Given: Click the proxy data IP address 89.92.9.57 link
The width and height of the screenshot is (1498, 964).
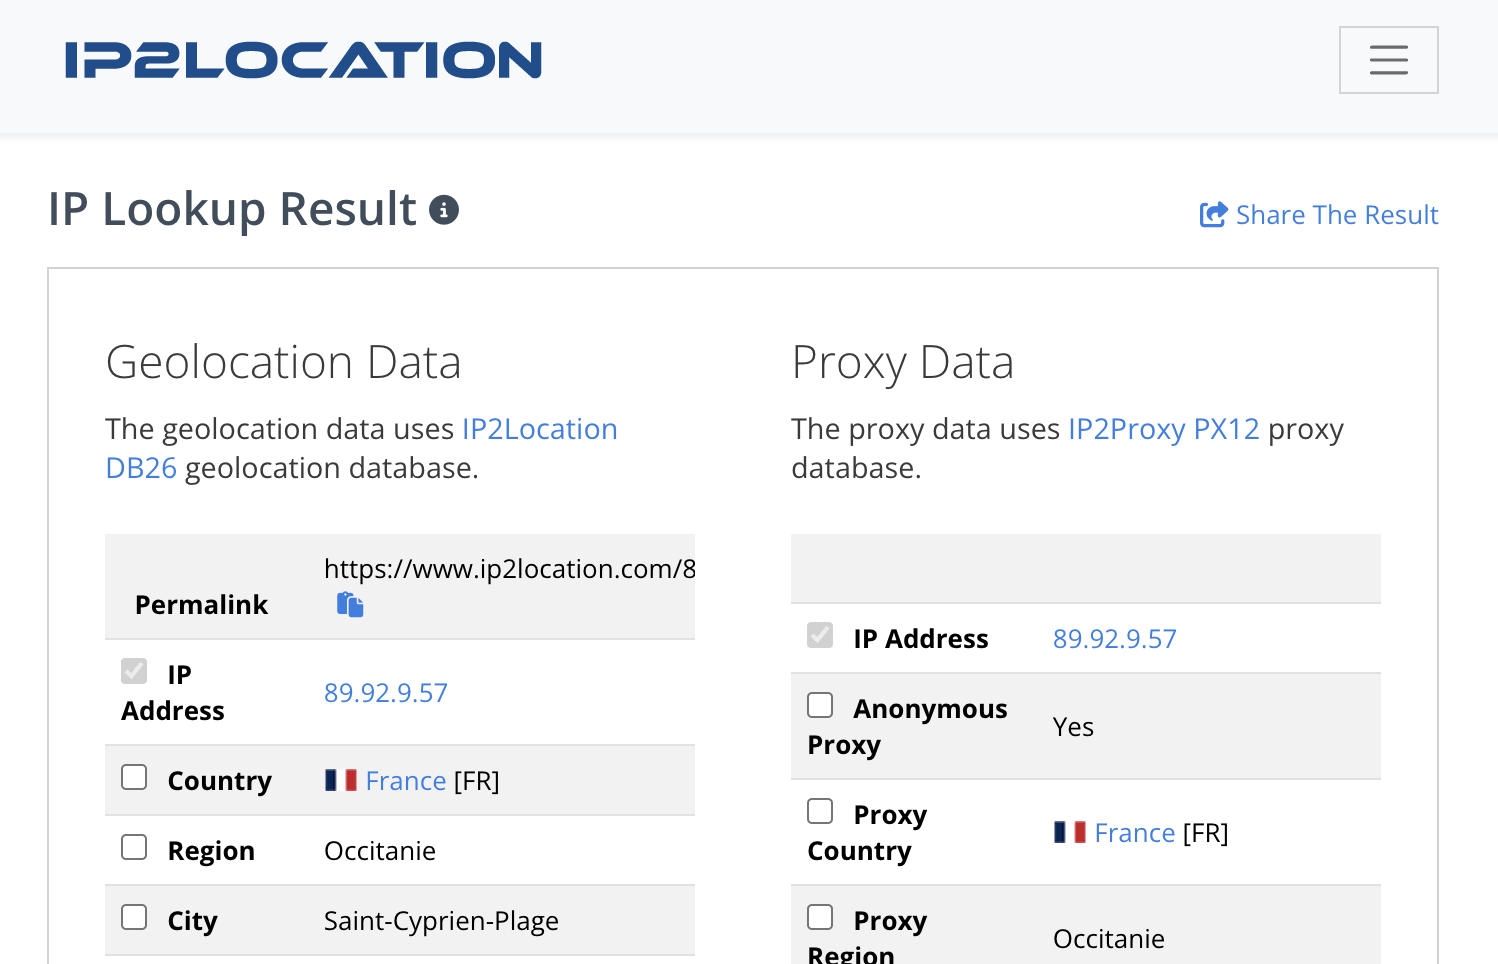Looking at the screenshot, I should (1114, 639).
